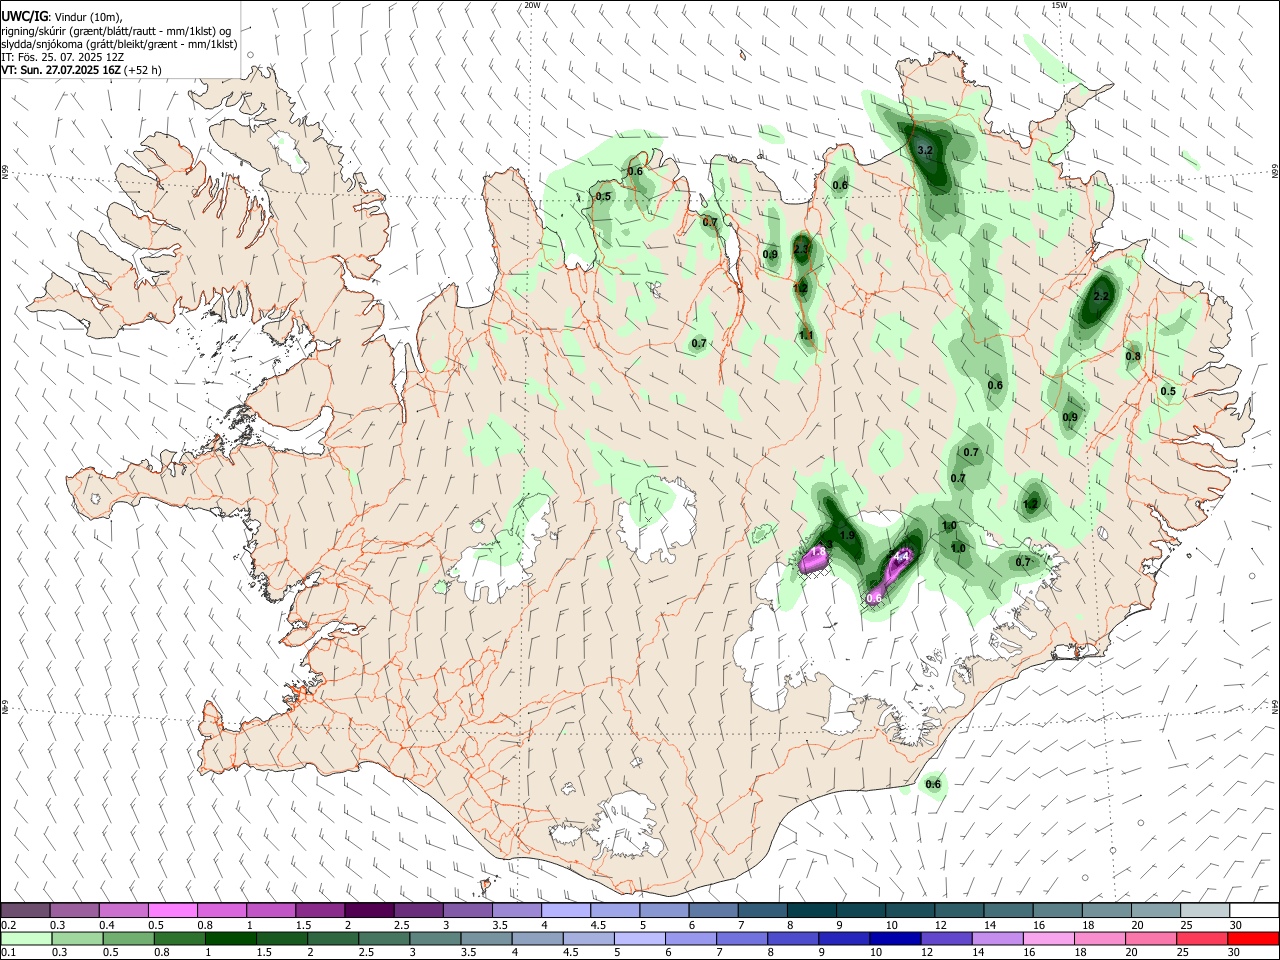Viewport: 1280px width, 960px height.
Task: Click the 'slydda/snjókoma' legend description line
Action: click(119, 44)
